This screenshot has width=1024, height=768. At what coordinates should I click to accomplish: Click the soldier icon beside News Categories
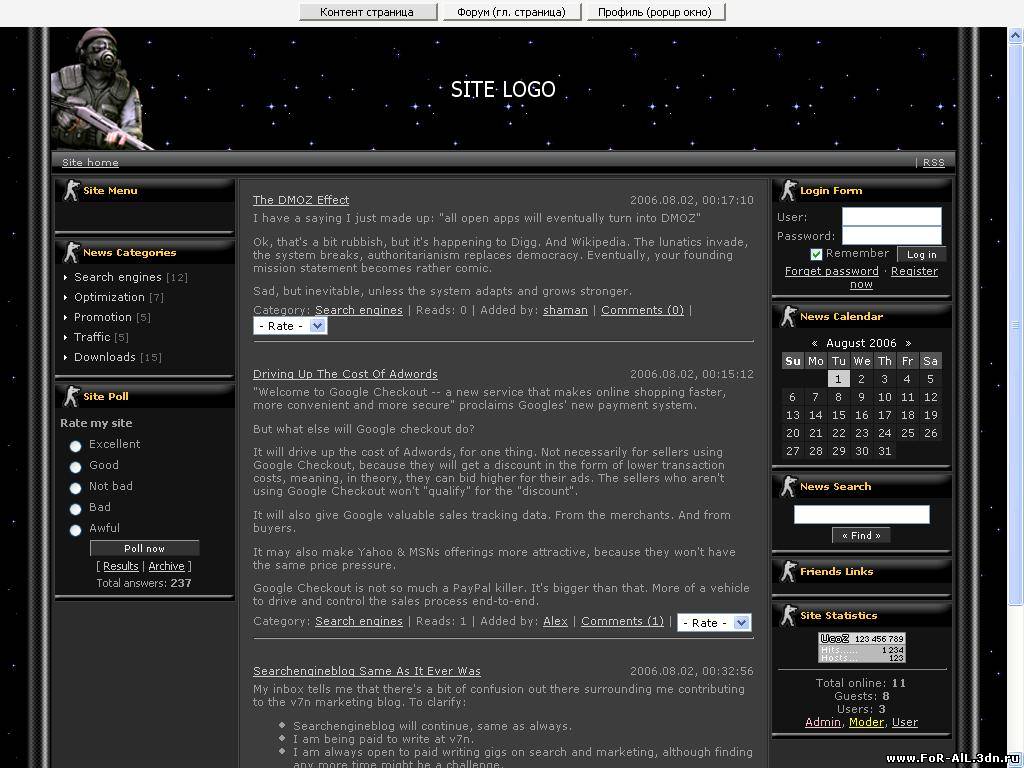coord(71,253)
